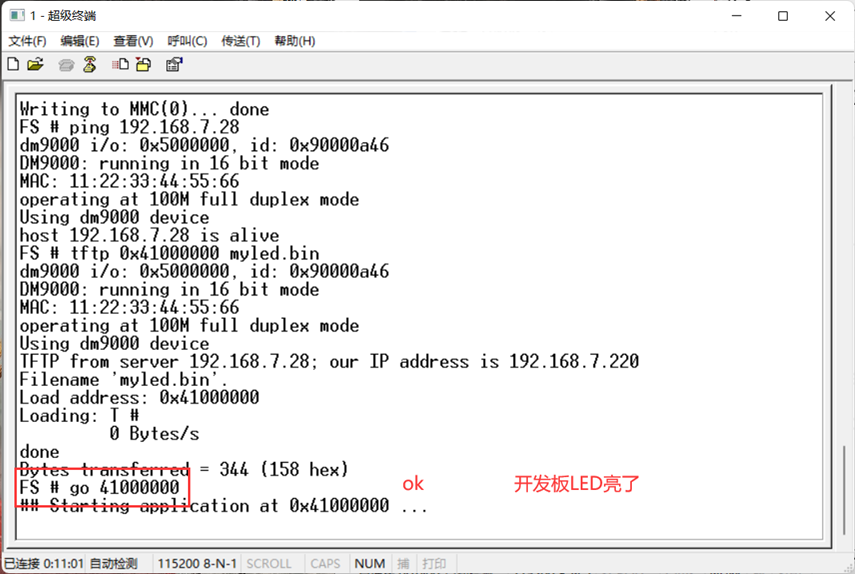Click the NUM status indicator
Image resolution: width=855 pixels, height=574 pixels.
[x=370, y=563]
